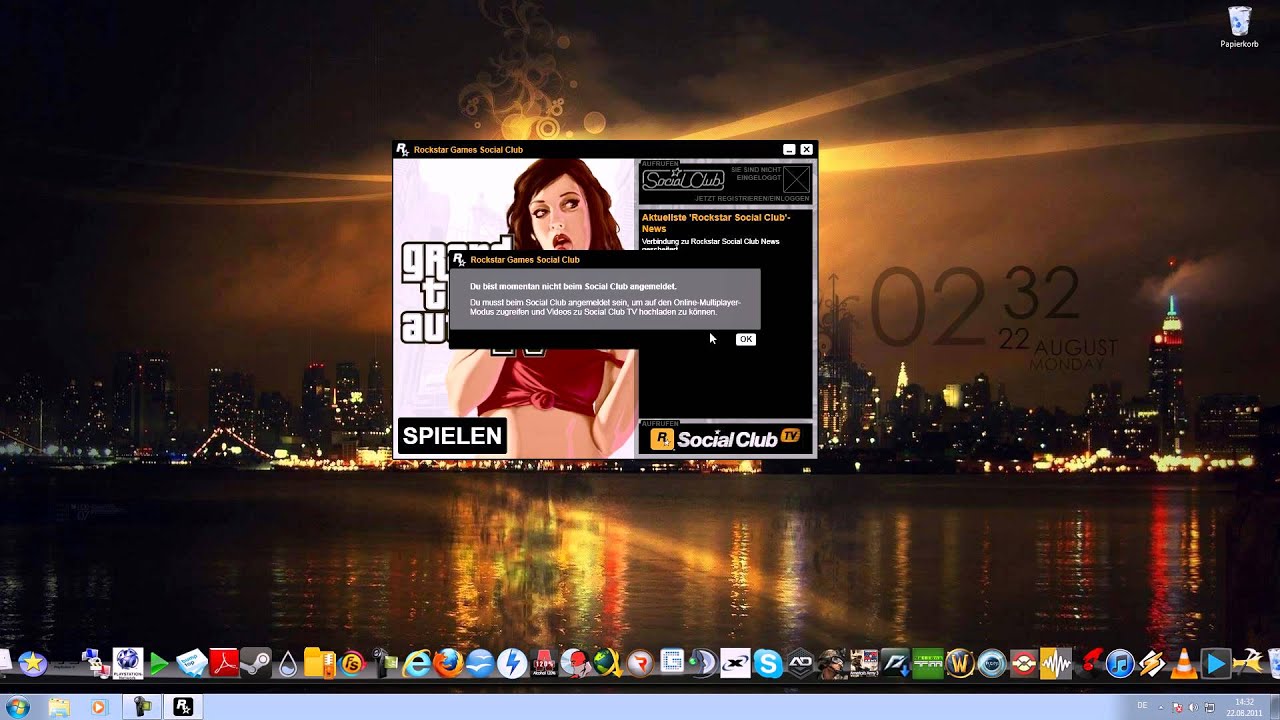1280x720 pixels.
Task: Show hidden system tray icons
Action: [x=1161, y=707]
